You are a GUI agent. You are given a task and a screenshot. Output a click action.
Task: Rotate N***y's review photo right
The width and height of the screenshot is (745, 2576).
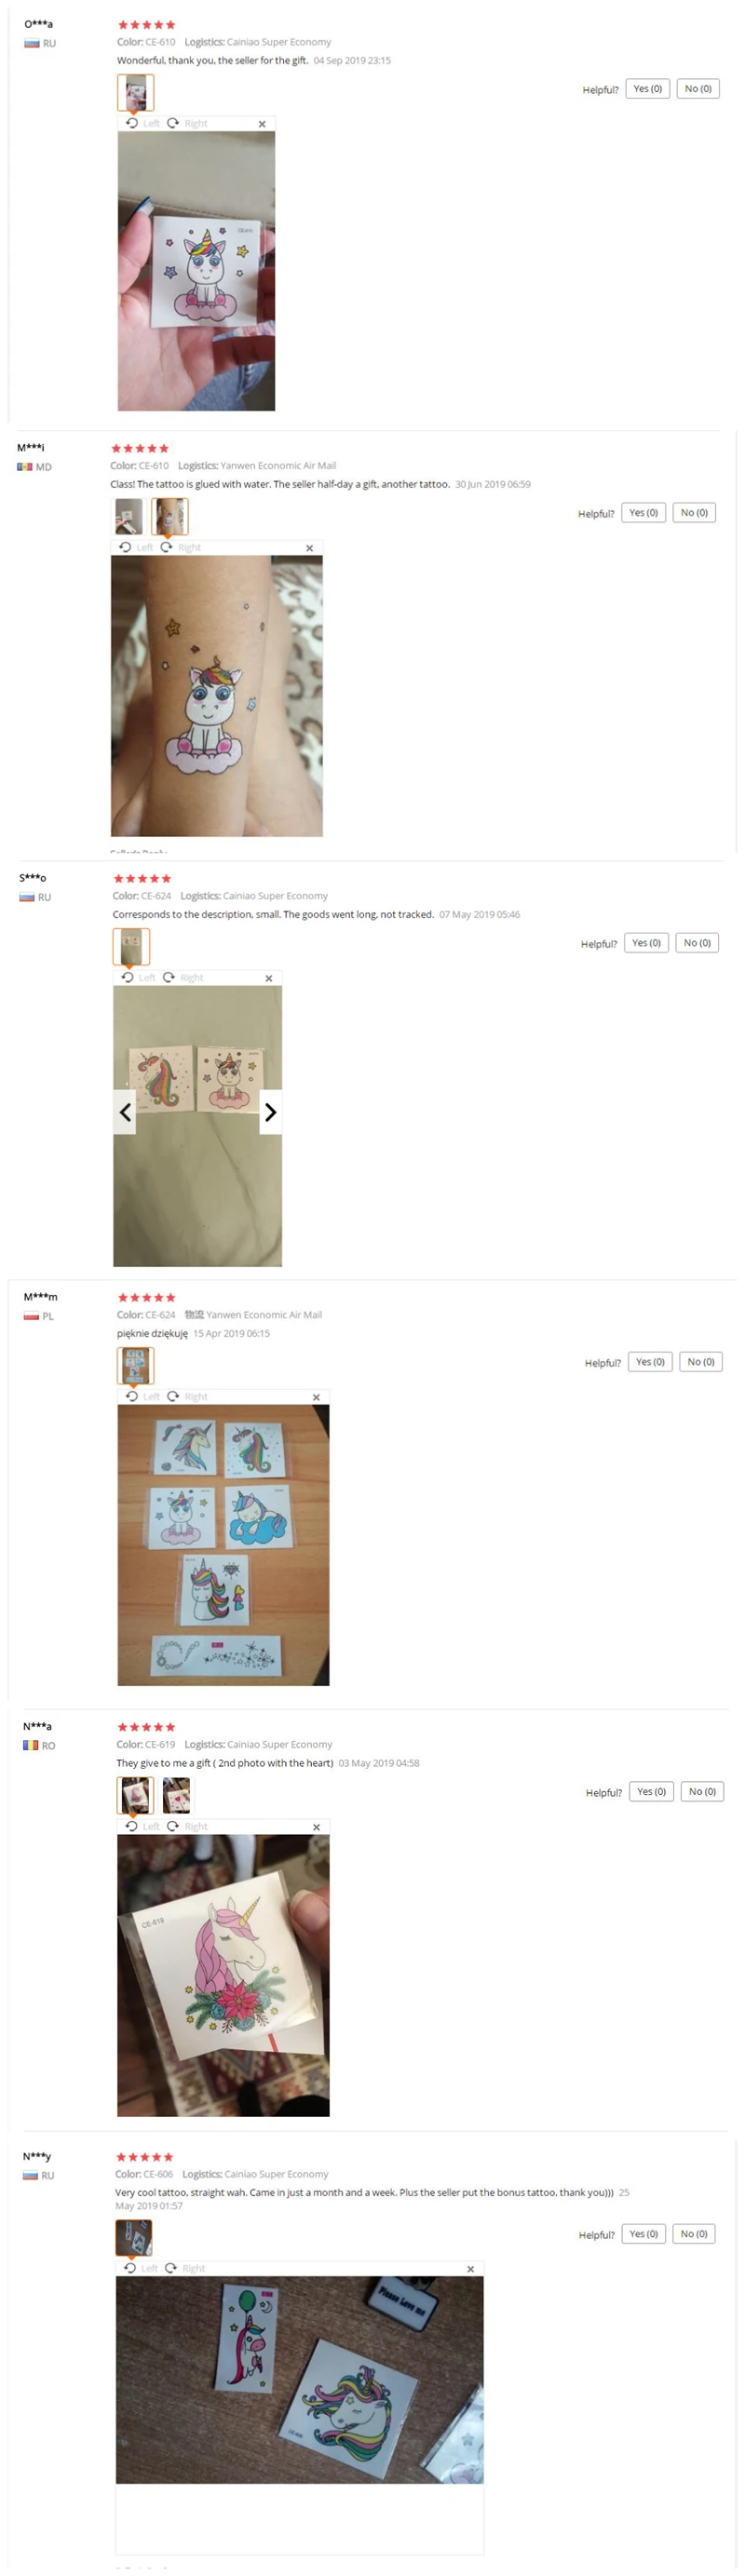[x=185, y=2268]
